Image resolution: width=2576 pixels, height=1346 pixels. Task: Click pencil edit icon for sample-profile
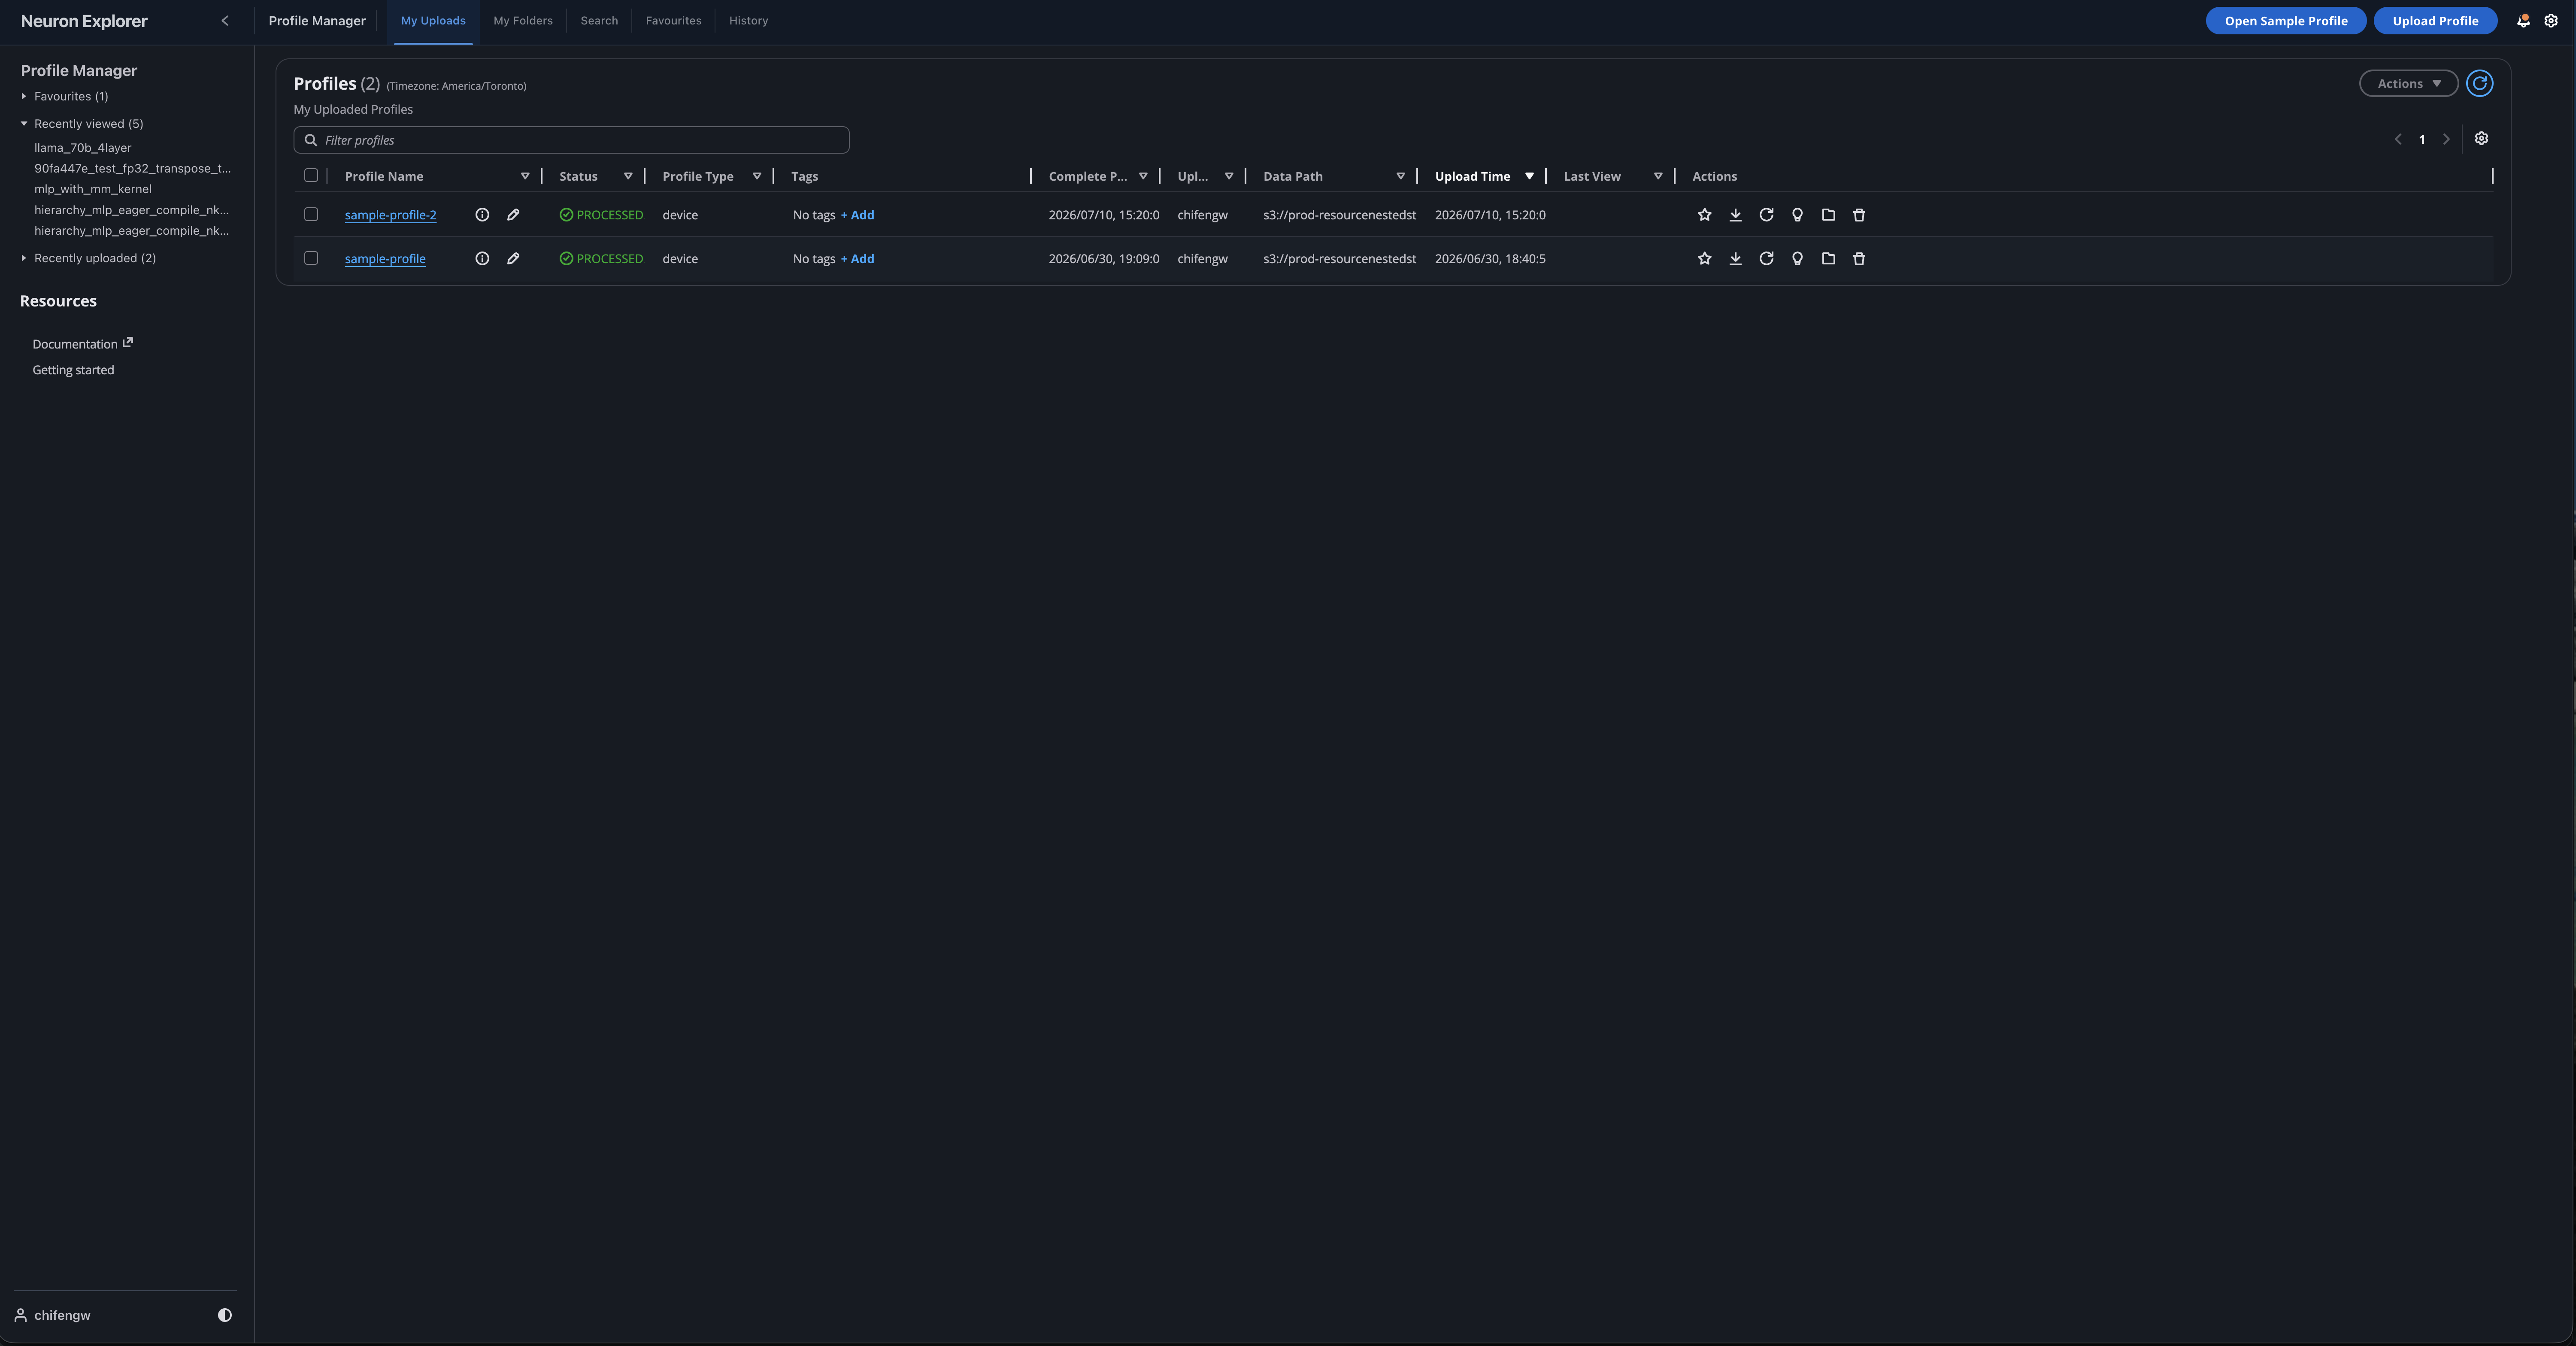coord(513,259)
